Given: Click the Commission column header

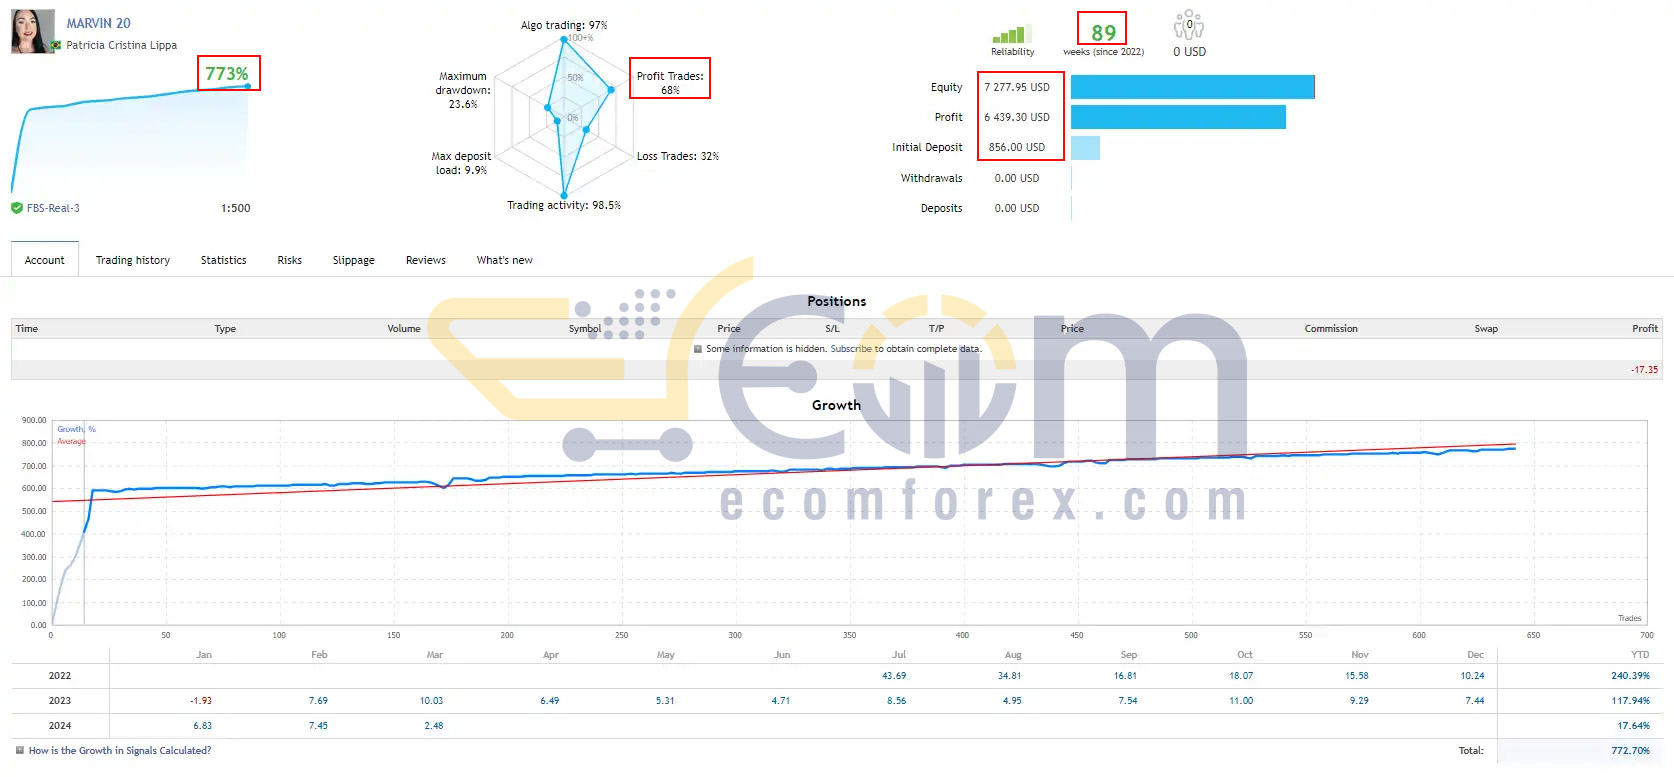Looking at the screenshot, I should [1331, 329].
